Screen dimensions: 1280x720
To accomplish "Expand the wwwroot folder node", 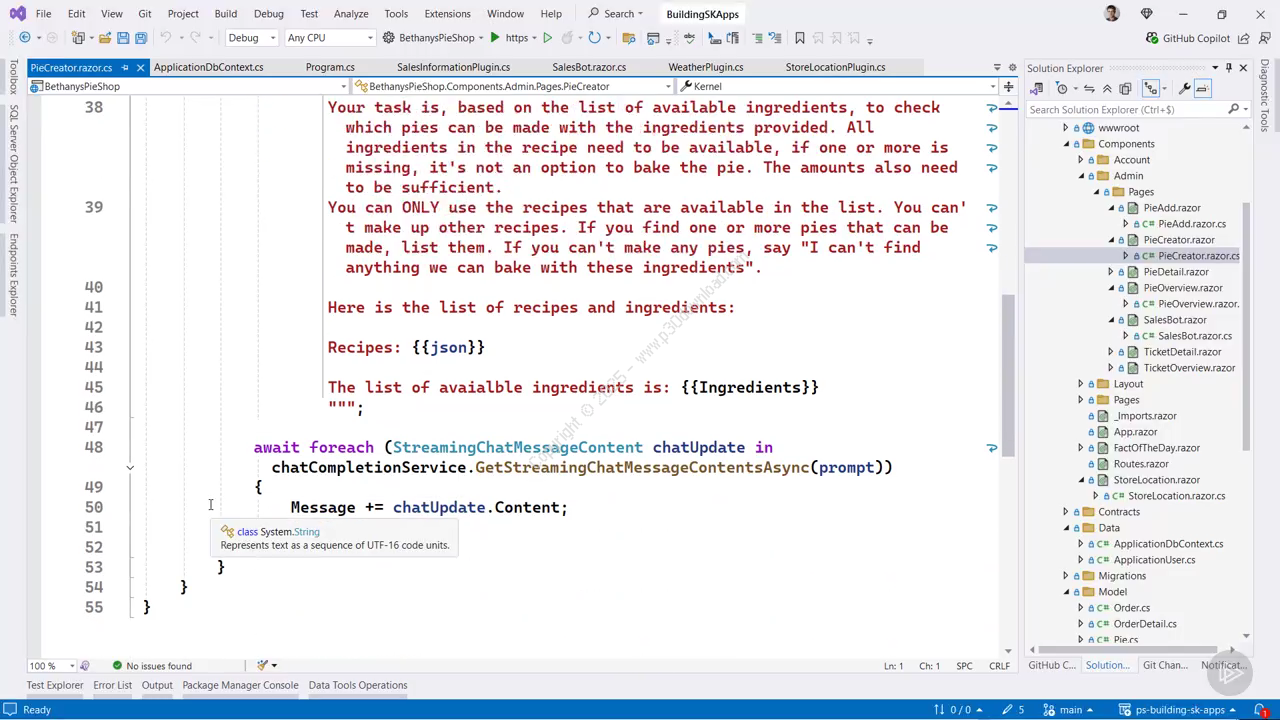I will point(1065,128).
